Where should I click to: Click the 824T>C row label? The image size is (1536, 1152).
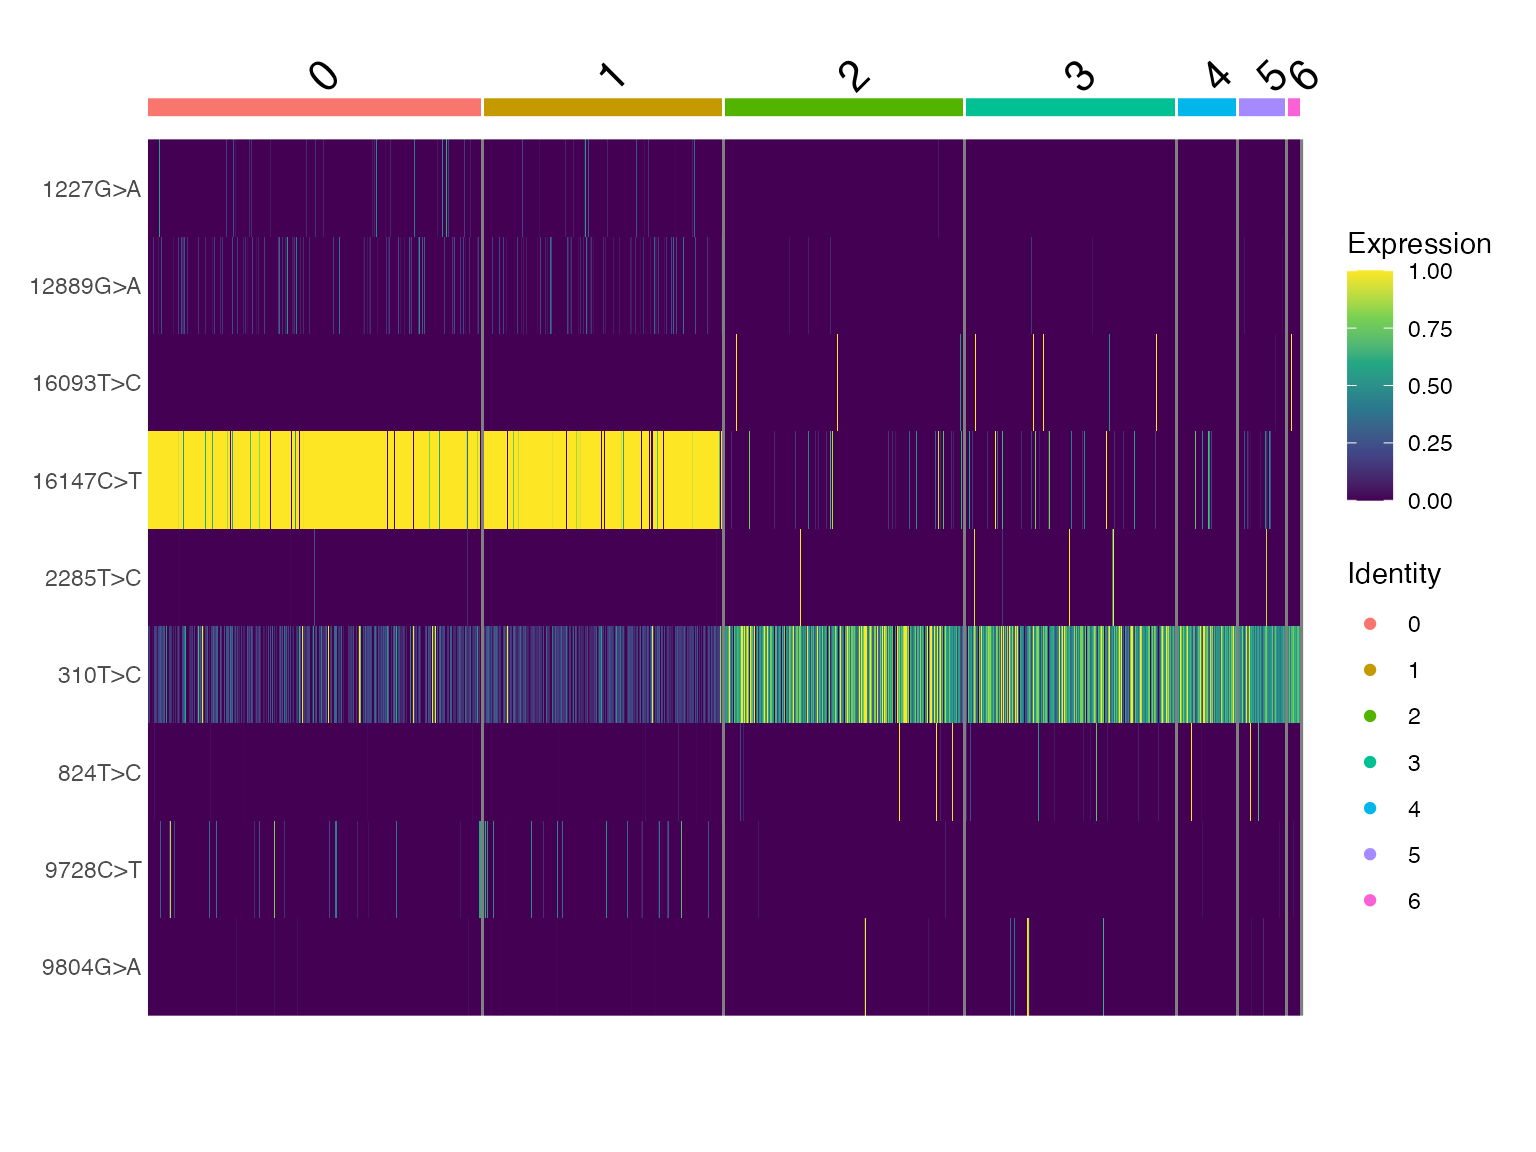pyautogui.click(x=99, y=773)
